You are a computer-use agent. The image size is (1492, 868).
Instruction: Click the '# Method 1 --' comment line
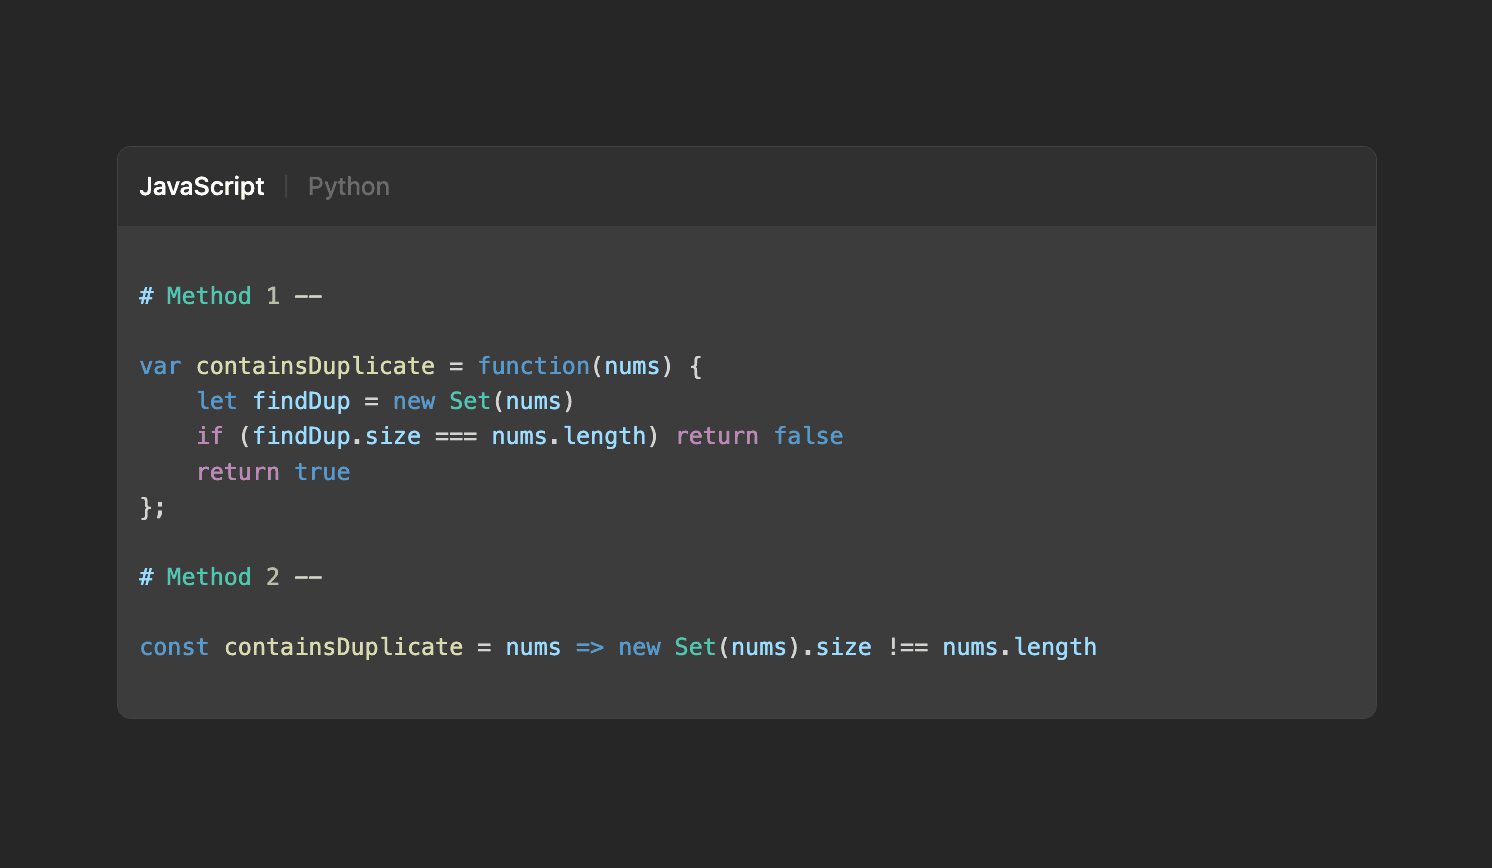coord(231,296)
